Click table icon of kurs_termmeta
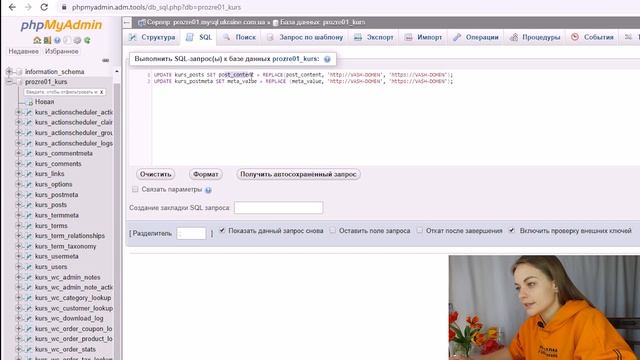Viewport: 640px width, 360px height. [29, 215]
